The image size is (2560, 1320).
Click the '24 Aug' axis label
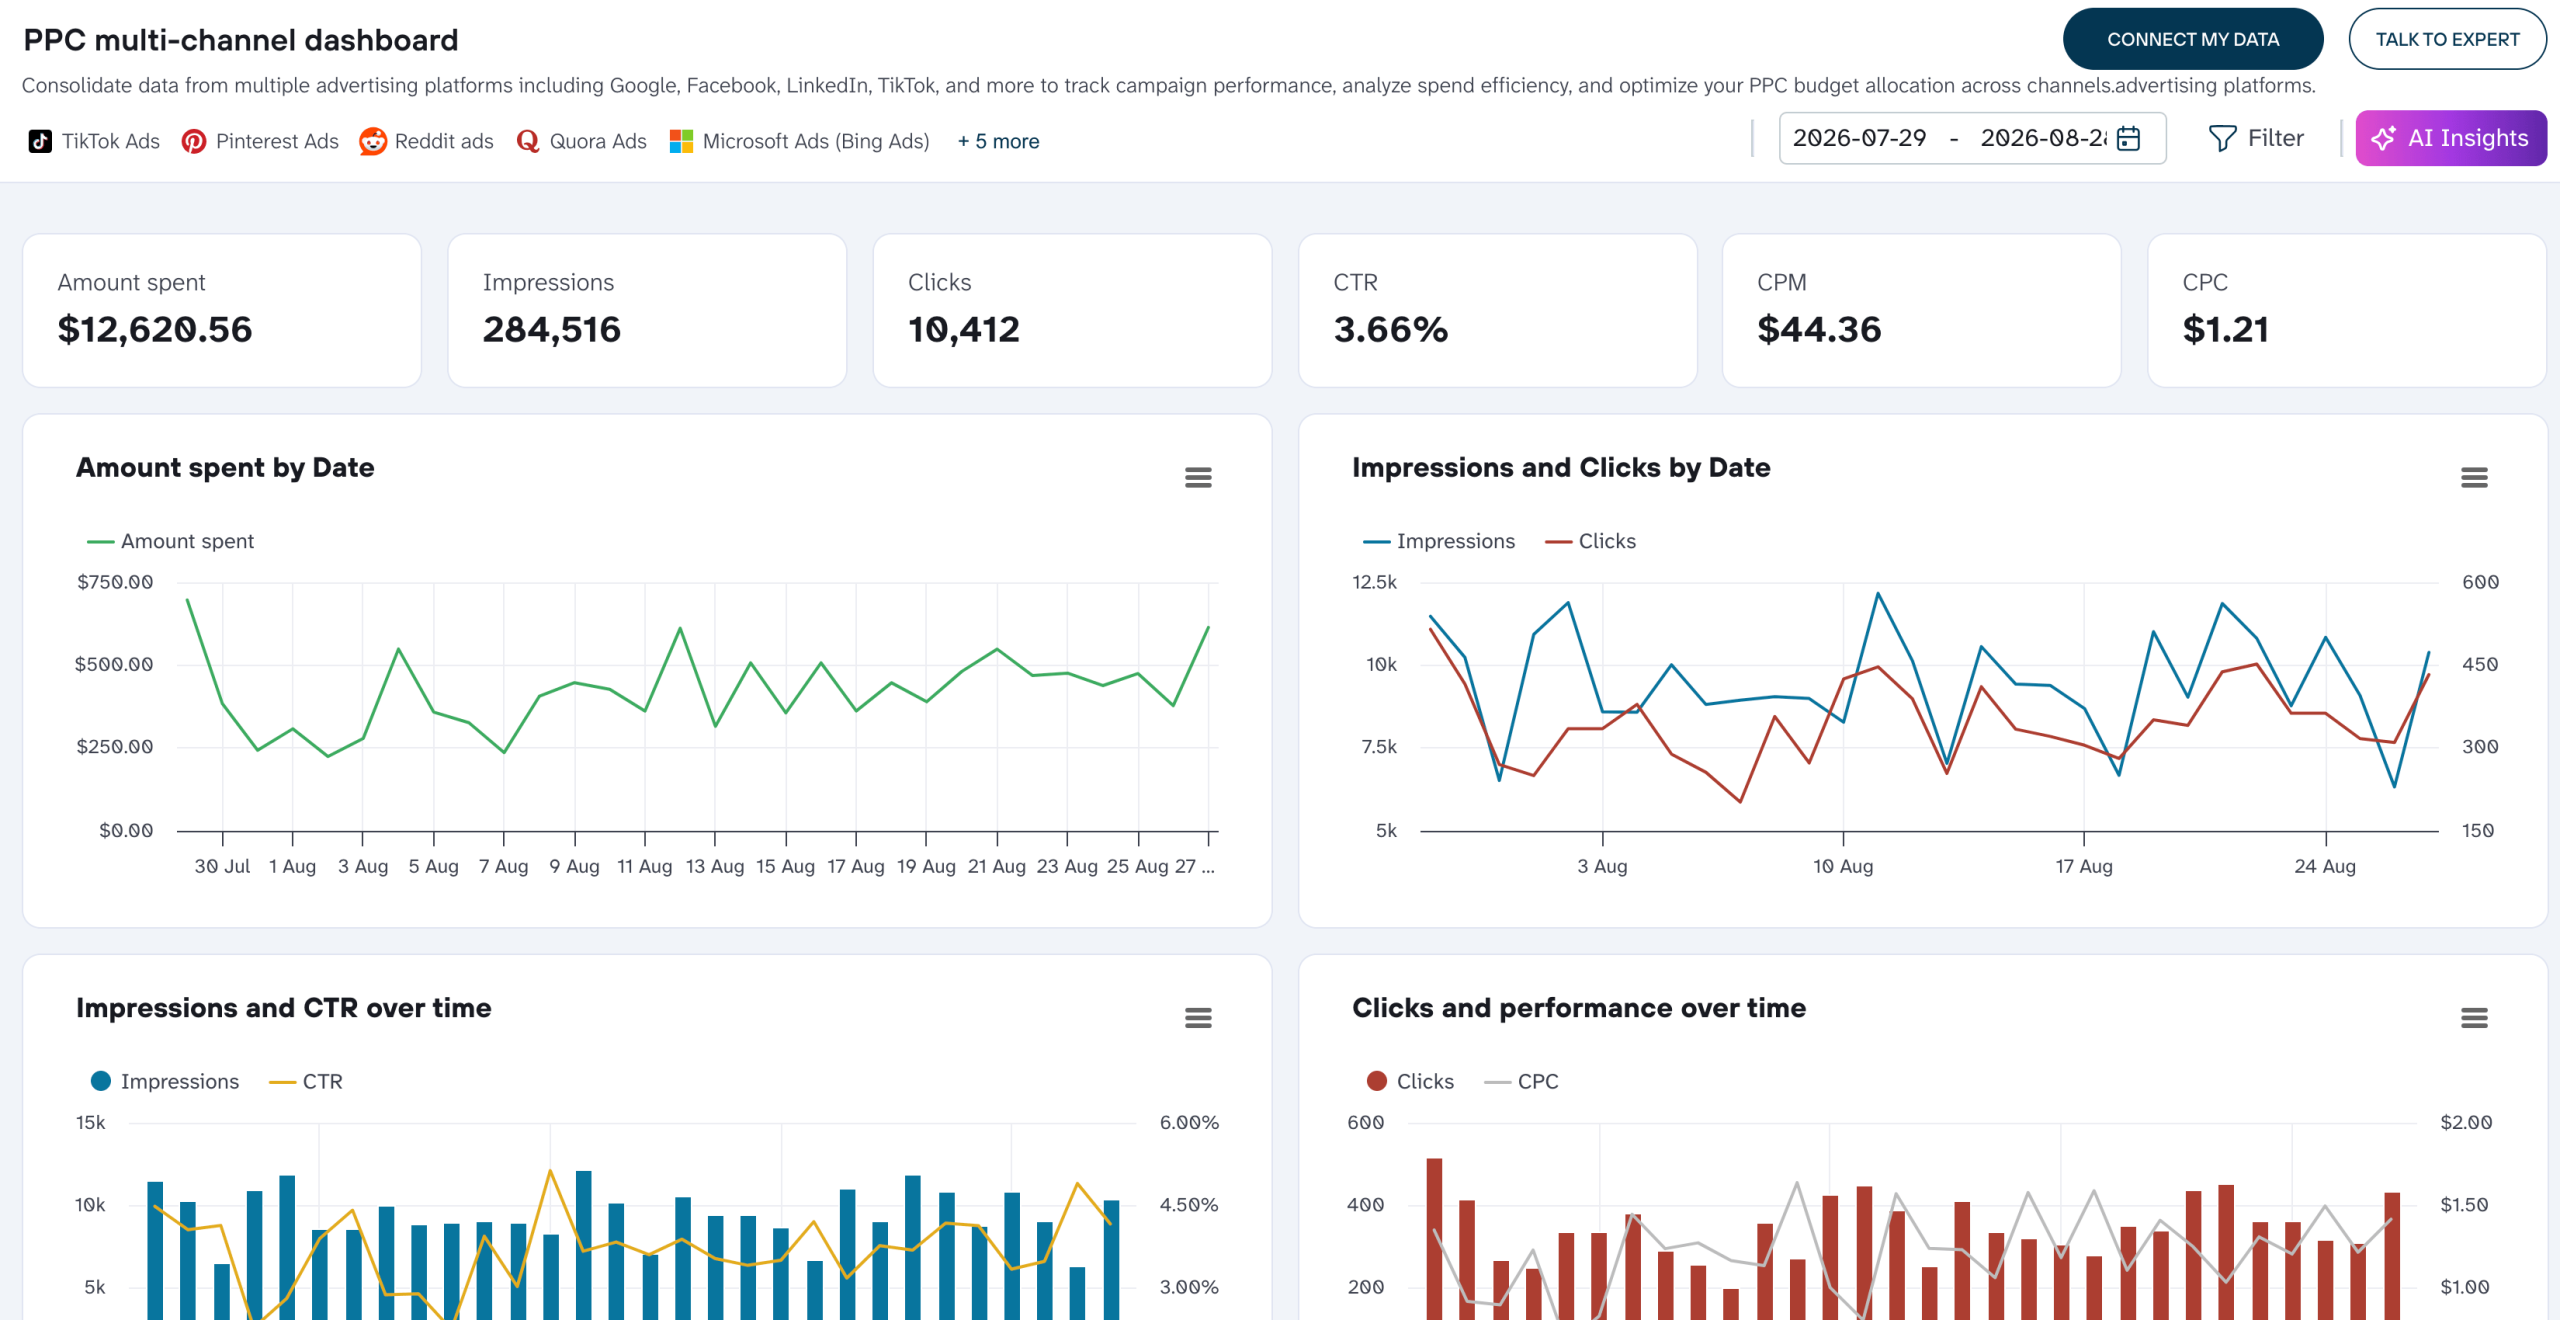coord(2325,866)
